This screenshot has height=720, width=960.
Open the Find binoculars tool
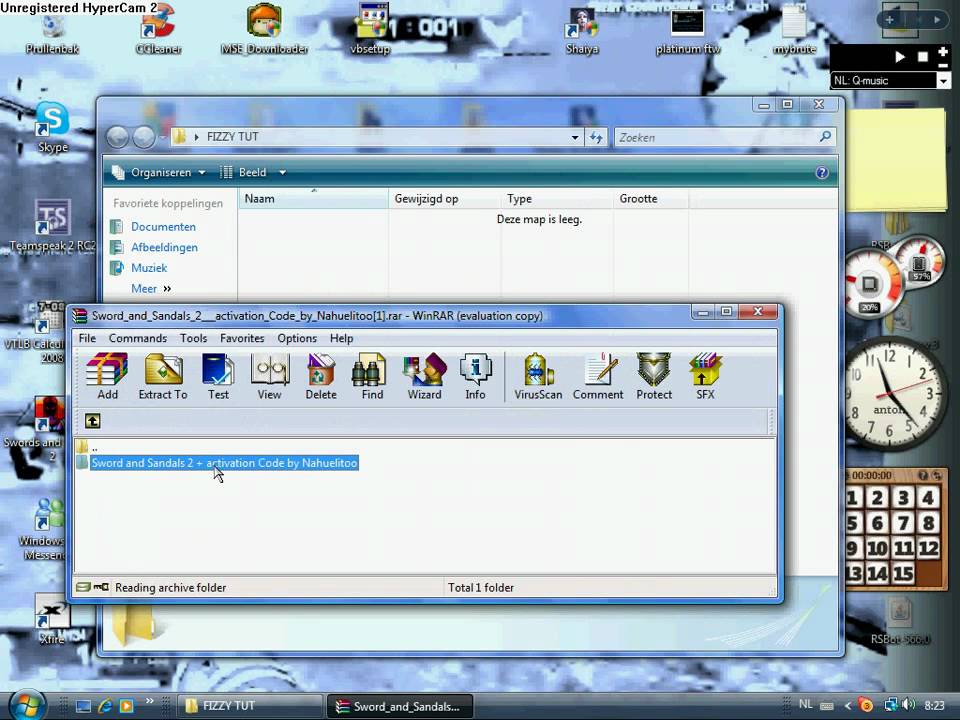click(372, 376)
